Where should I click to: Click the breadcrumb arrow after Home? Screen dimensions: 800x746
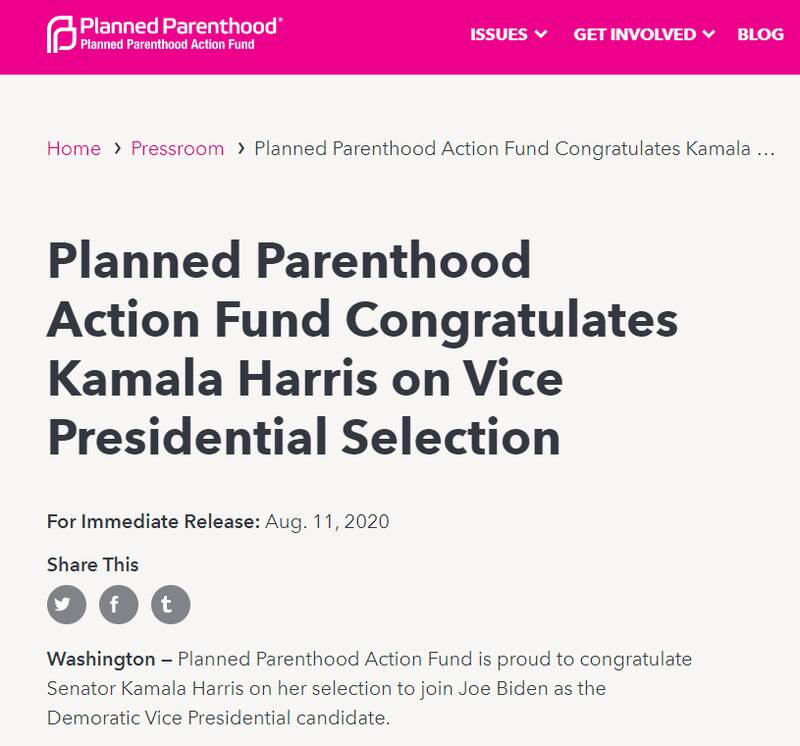(x=117, y=148)
